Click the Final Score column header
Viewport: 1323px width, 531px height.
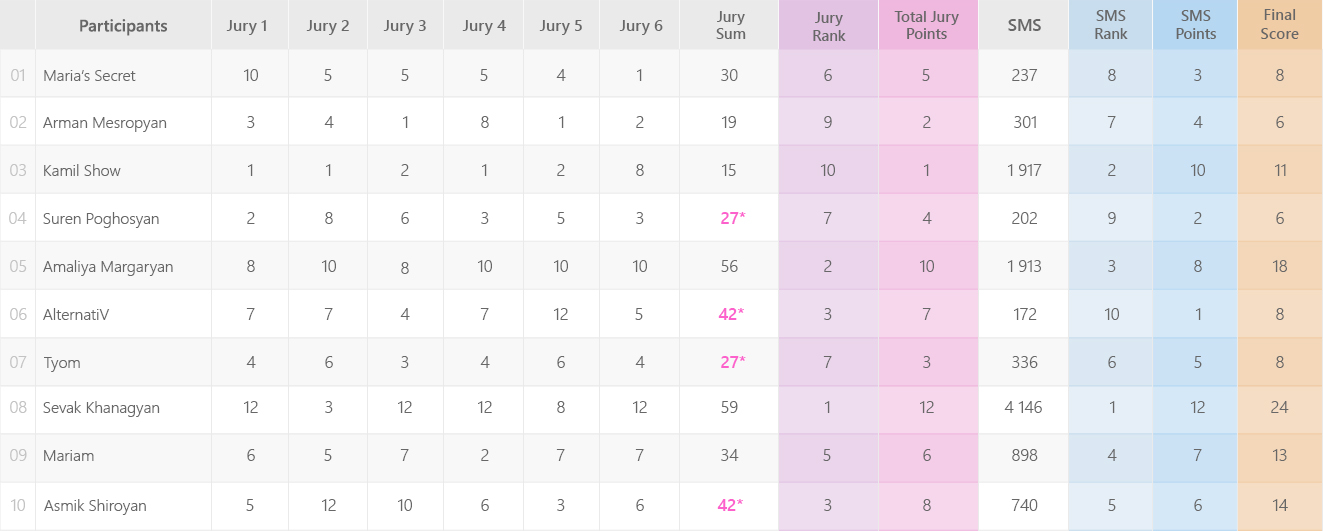tap(1279, 26)
